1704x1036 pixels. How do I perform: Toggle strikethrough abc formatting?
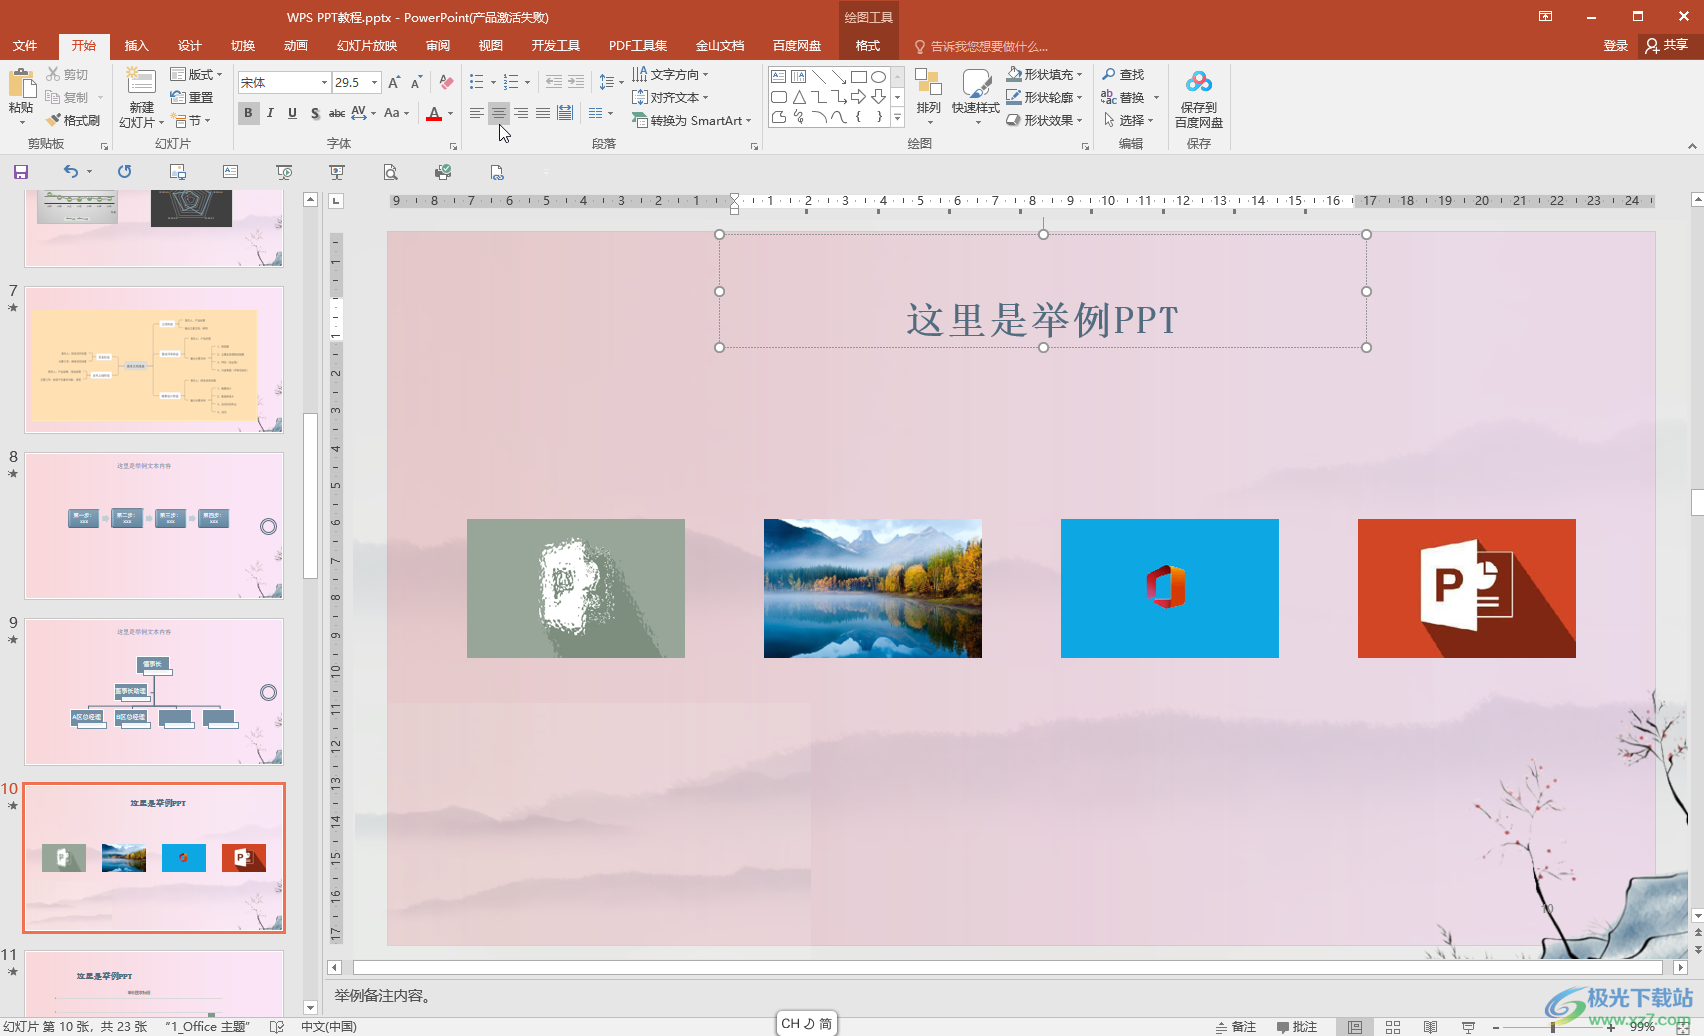click(337, 113)
